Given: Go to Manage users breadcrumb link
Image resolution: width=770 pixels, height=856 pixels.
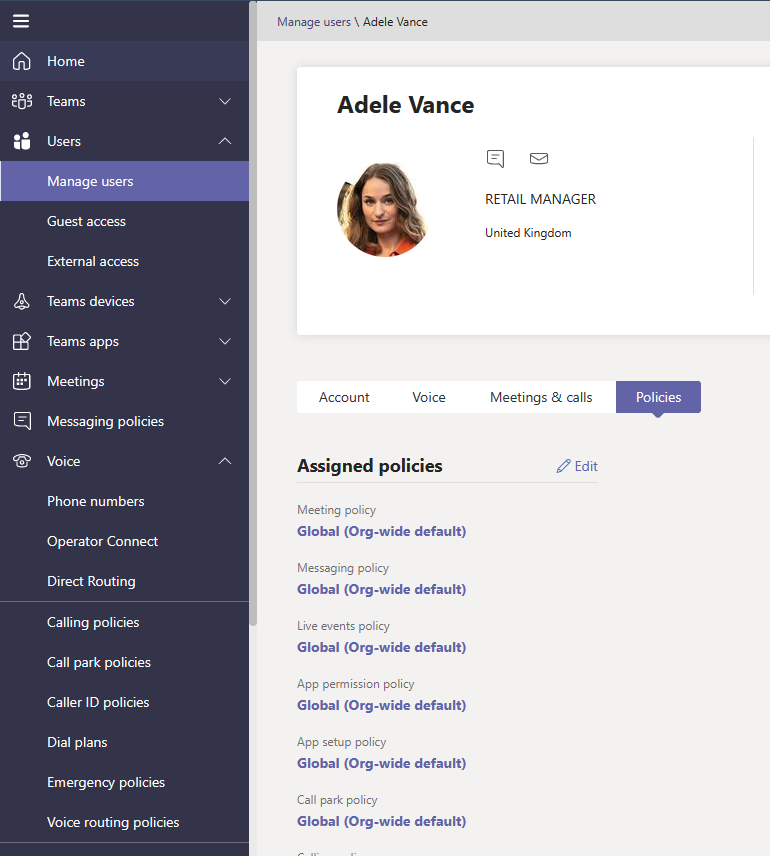Looking at the screenshot, I should (313, 22).
